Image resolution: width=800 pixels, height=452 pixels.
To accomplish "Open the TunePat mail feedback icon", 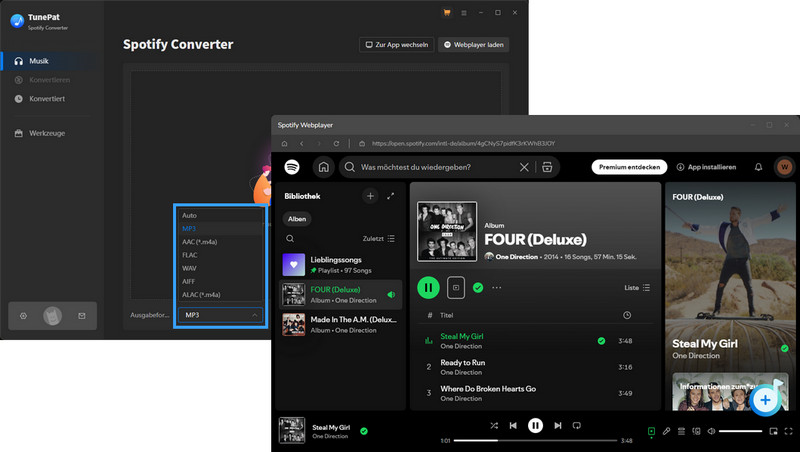I will point(82,316).
